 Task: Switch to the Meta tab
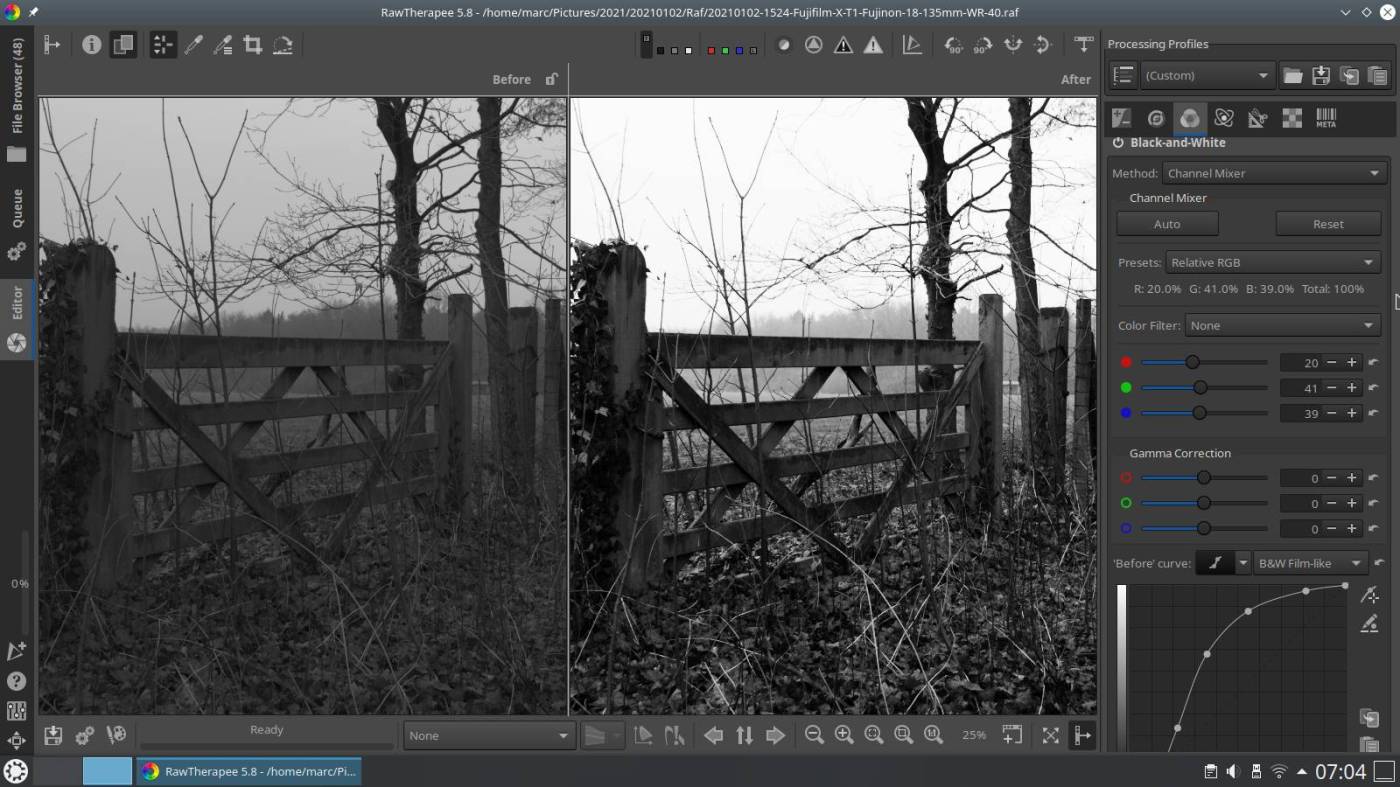1326,118
